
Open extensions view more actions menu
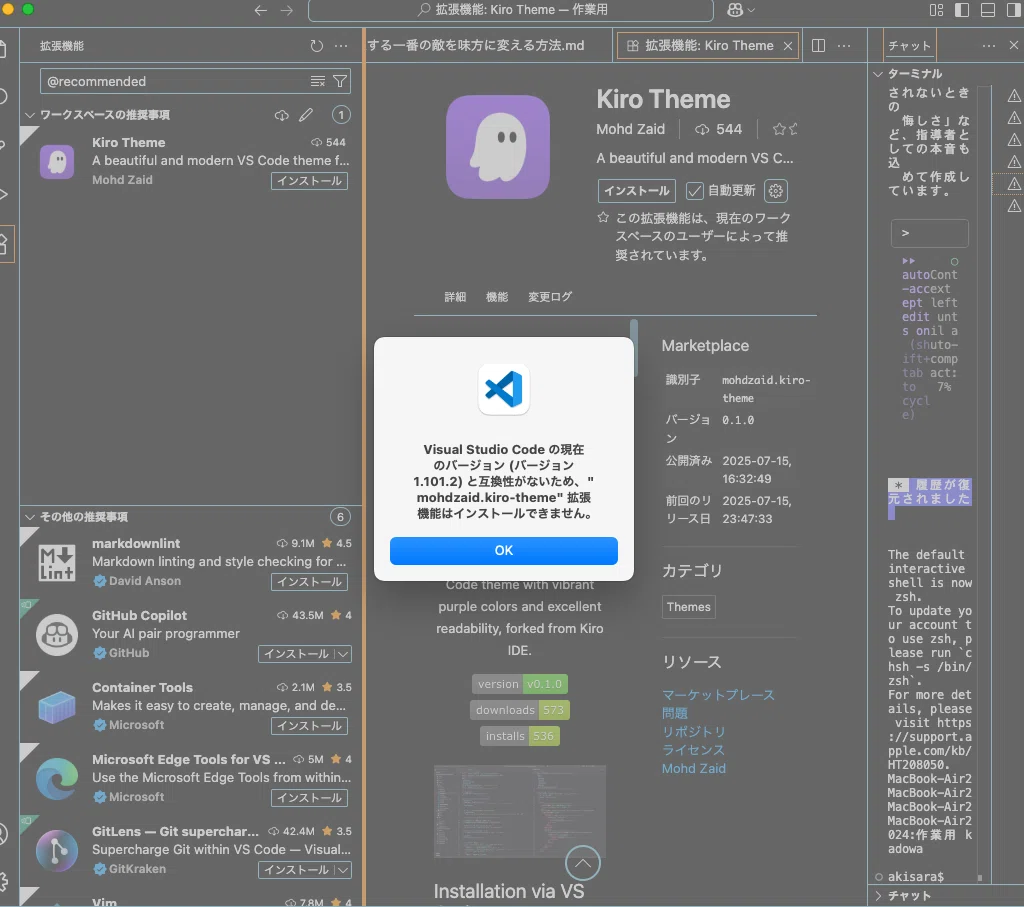coord(341,46)
